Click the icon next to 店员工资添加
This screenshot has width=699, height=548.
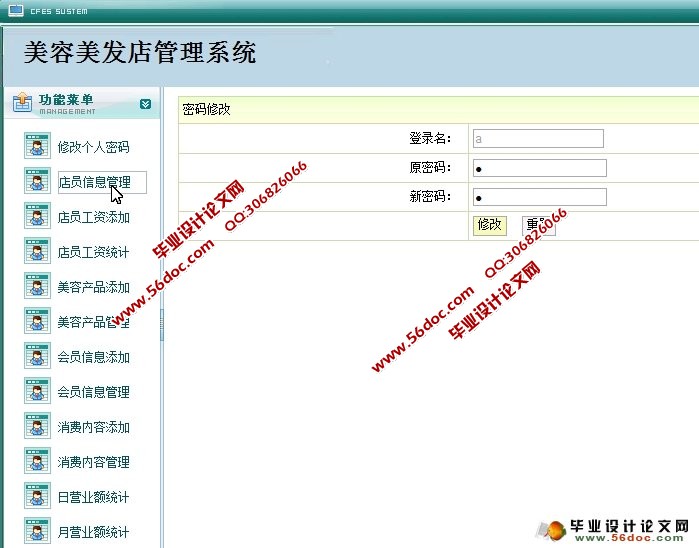click(x=37, y=216)
